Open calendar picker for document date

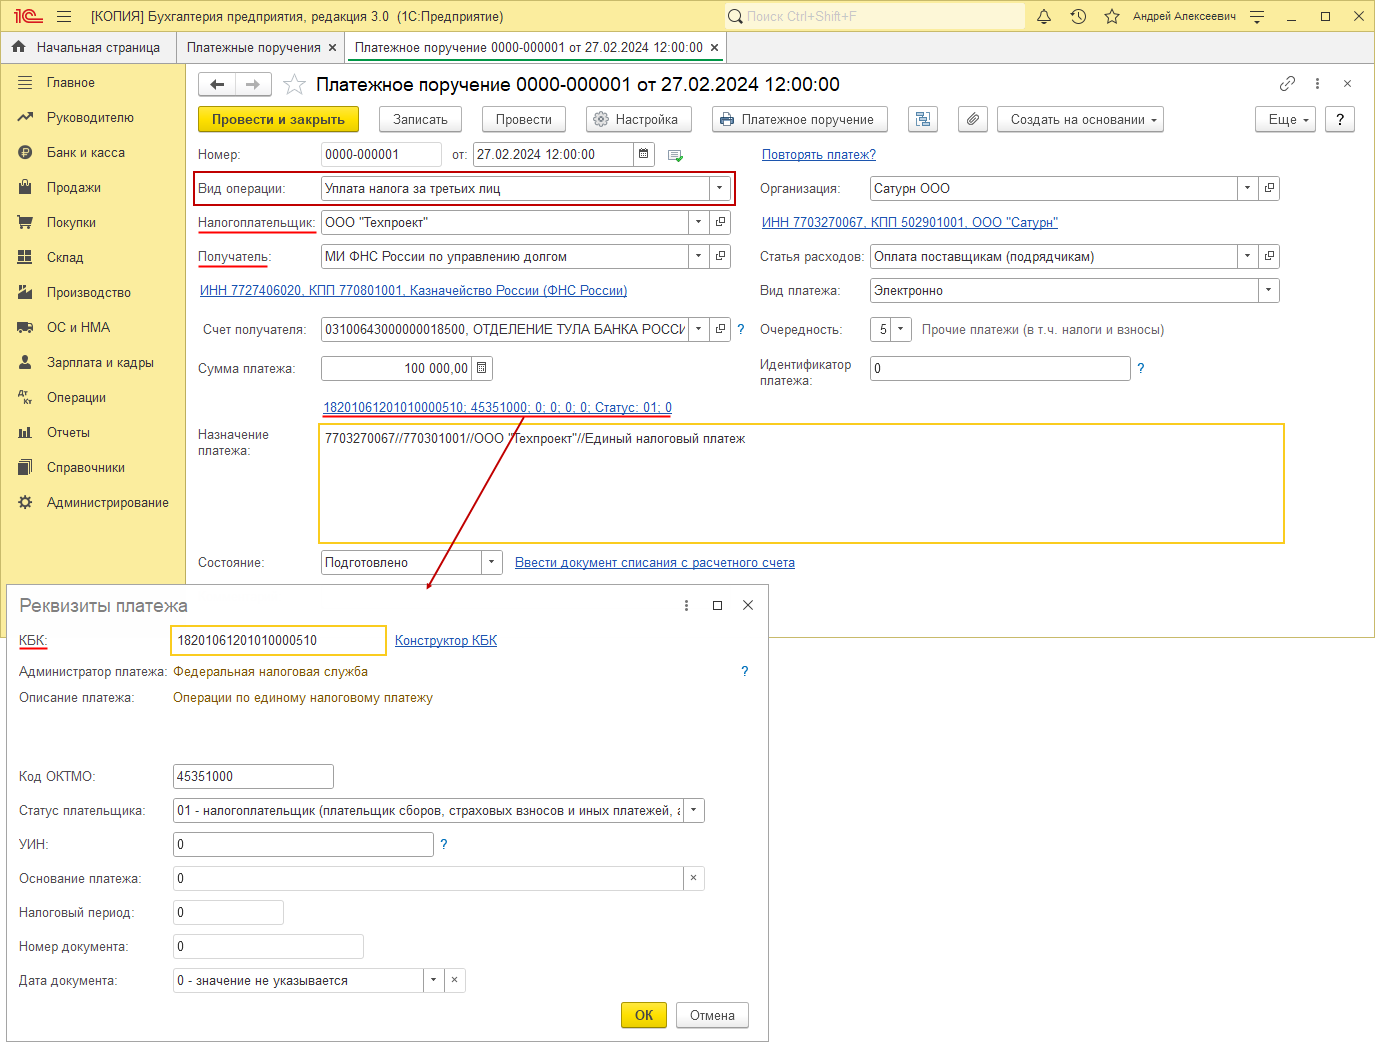tap(644, 154)
